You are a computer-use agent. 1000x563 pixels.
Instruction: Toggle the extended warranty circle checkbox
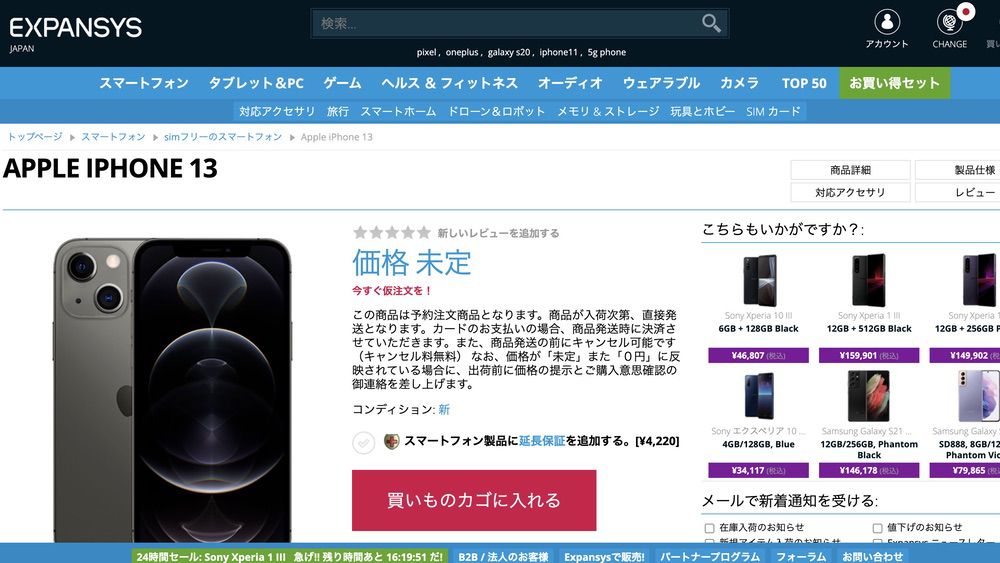click(364, 442)
